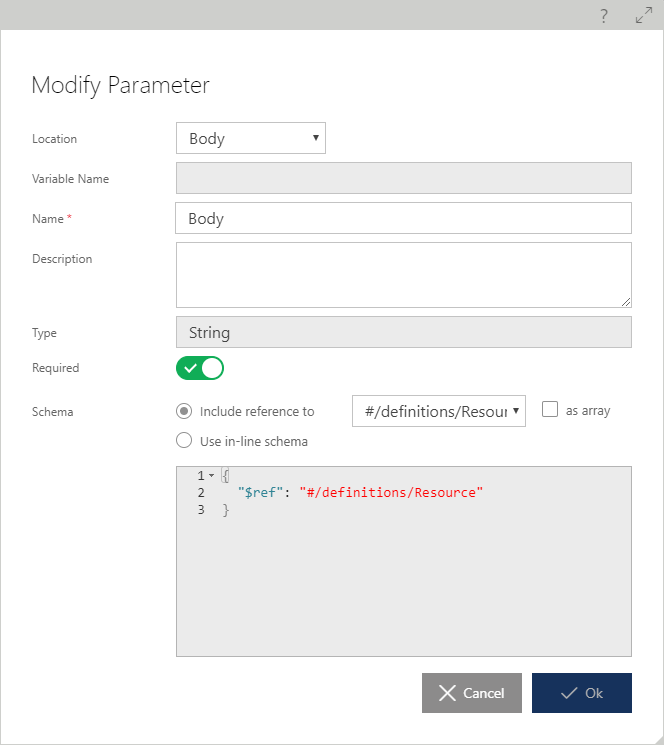This screenshot has width=664, height=745.
Task: Toggle the Required switch off
Action: [x=200, y=368]
